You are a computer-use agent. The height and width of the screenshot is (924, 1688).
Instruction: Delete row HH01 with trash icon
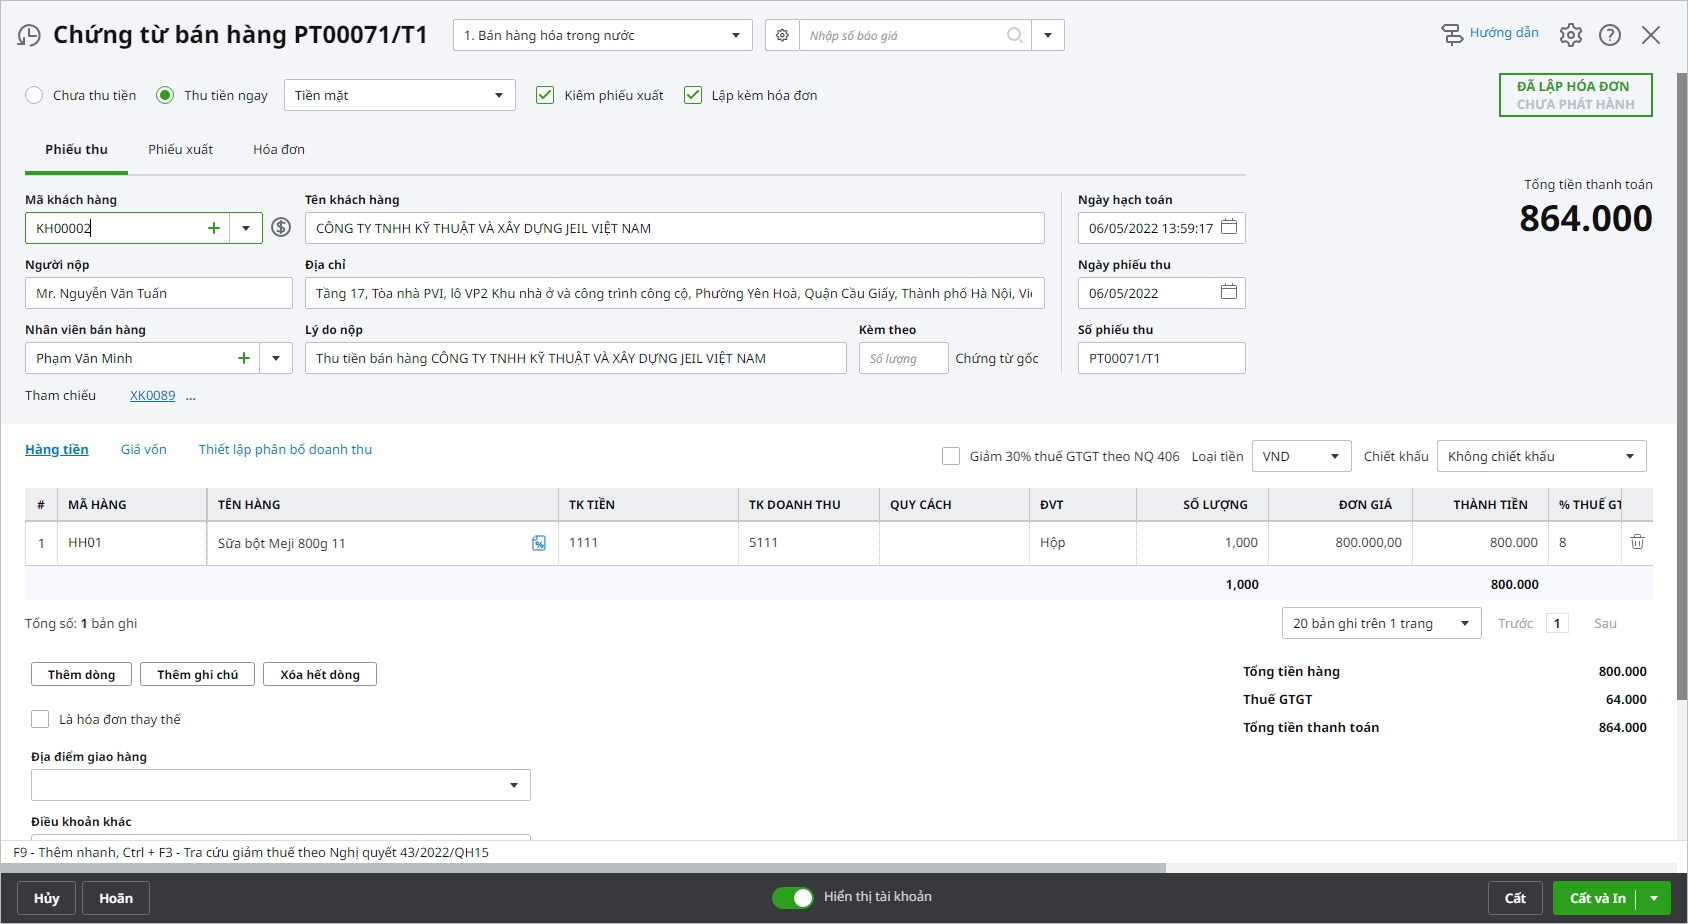click(1637, 542)
